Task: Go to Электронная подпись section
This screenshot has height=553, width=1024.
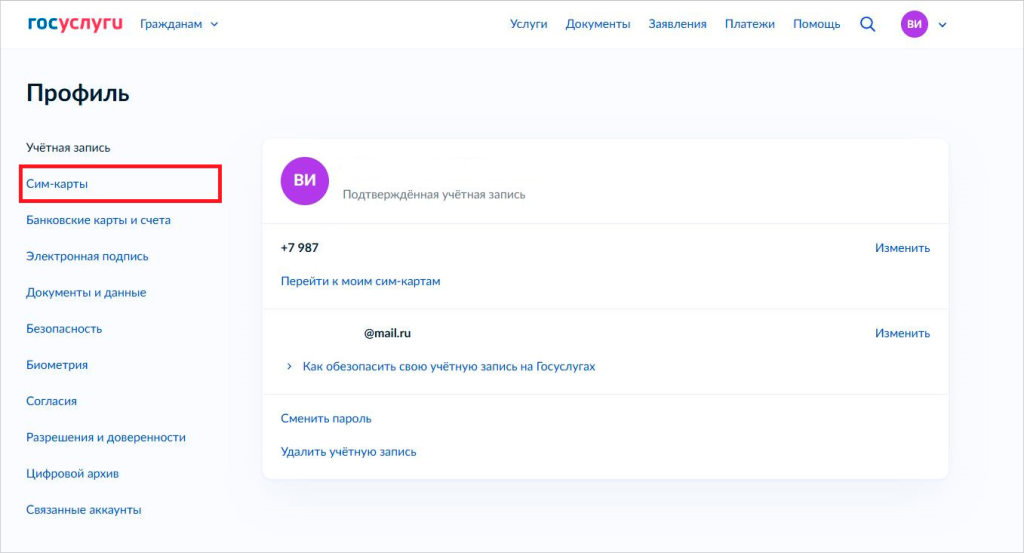Action: click(x=87, y=256)
